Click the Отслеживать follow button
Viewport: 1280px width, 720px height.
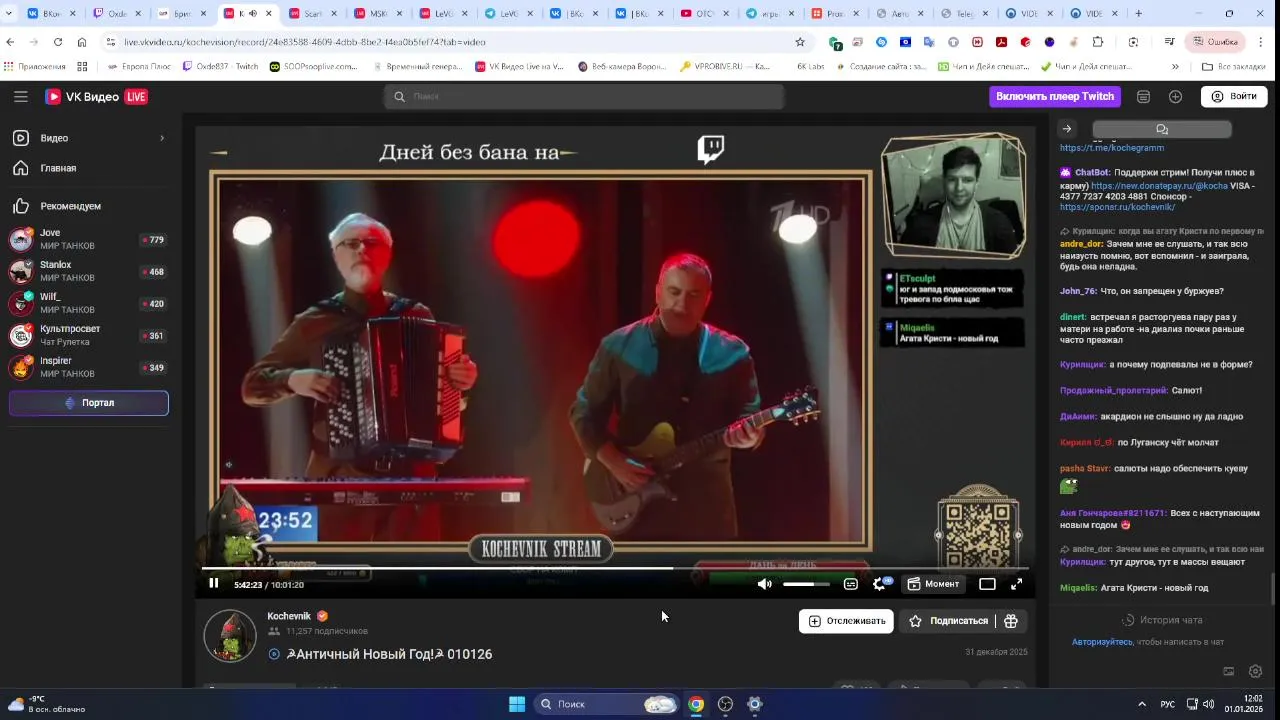tap(846, 621)
